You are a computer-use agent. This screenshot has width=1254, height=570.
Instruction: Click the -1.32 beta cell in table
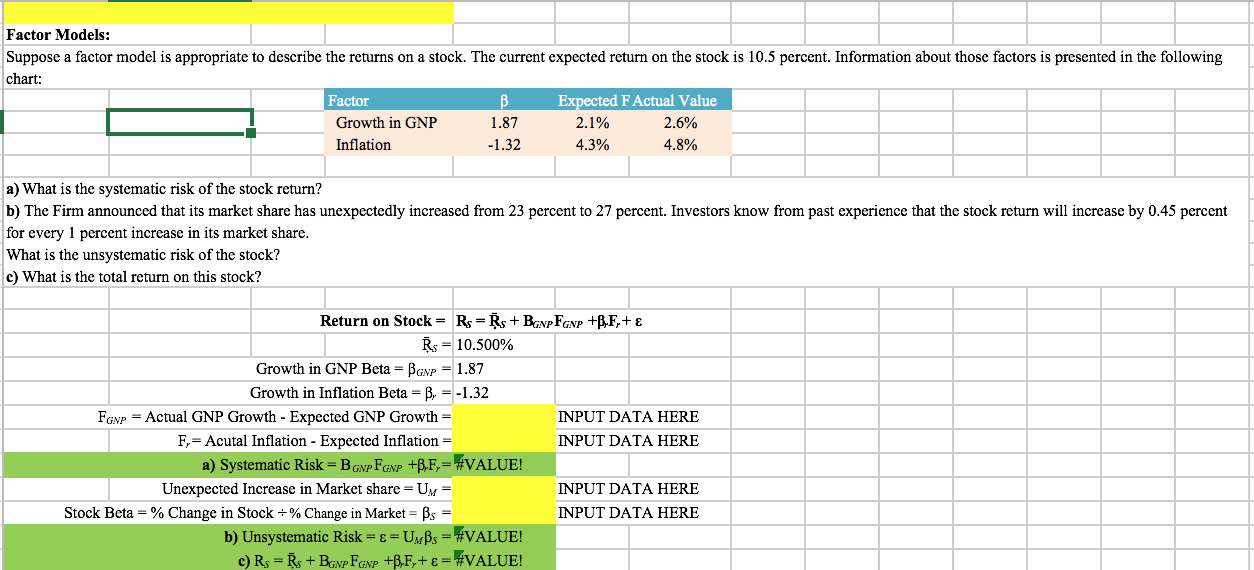505,144
